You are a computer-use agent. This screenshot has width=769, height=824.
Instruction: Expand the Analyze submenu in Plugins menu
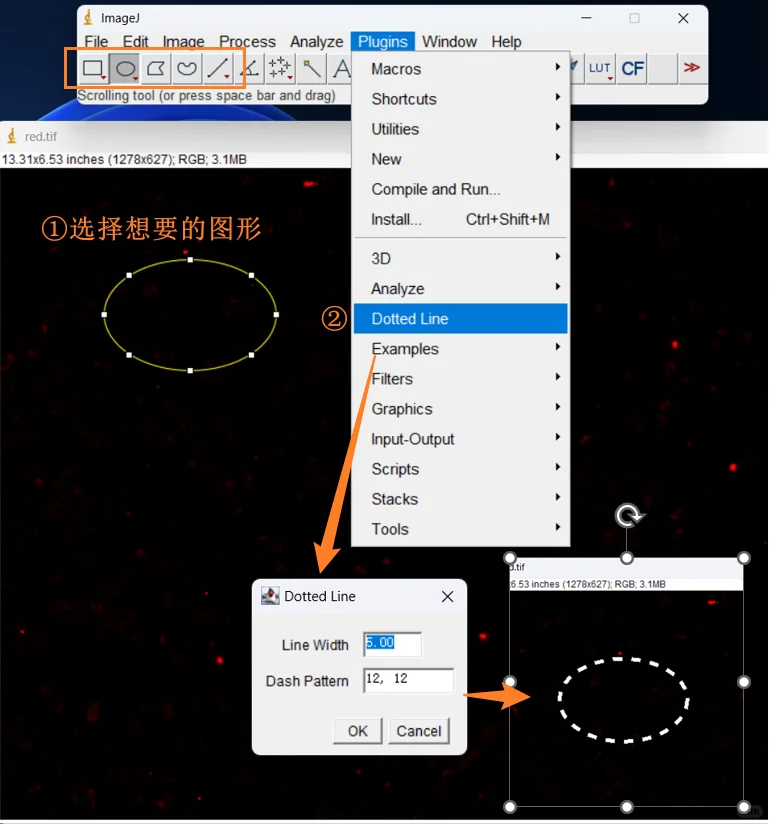tap(460, 289)
